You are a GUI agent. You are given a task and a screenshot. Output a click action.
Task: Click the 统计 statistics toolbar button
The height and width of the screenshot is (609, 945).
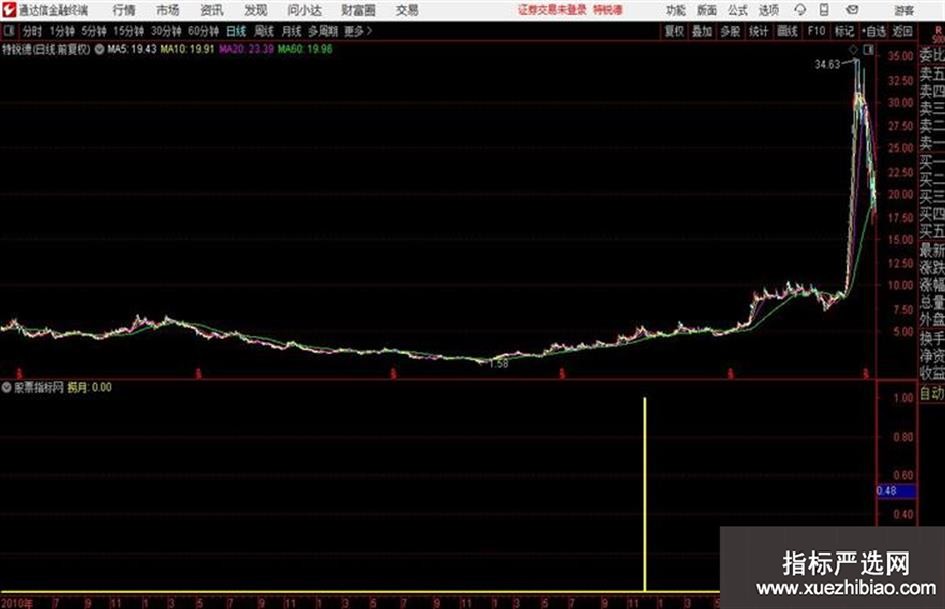[759, 31]
